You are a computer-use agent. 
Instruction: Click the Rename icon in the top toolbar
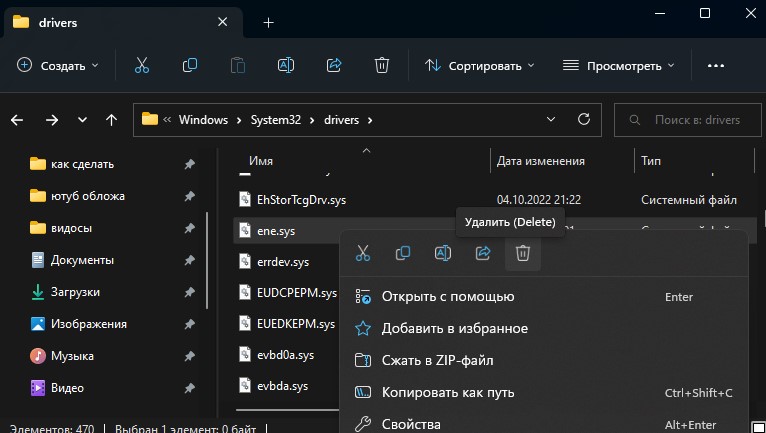pos(286,65)
